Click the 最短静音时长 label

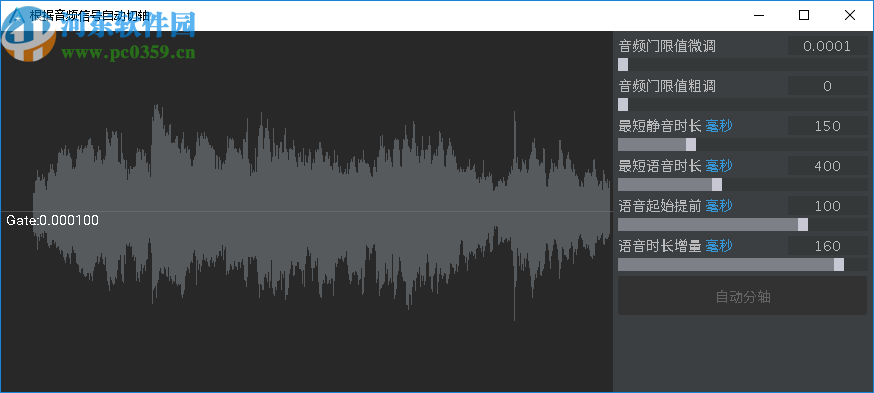click(x=660, y=126)
